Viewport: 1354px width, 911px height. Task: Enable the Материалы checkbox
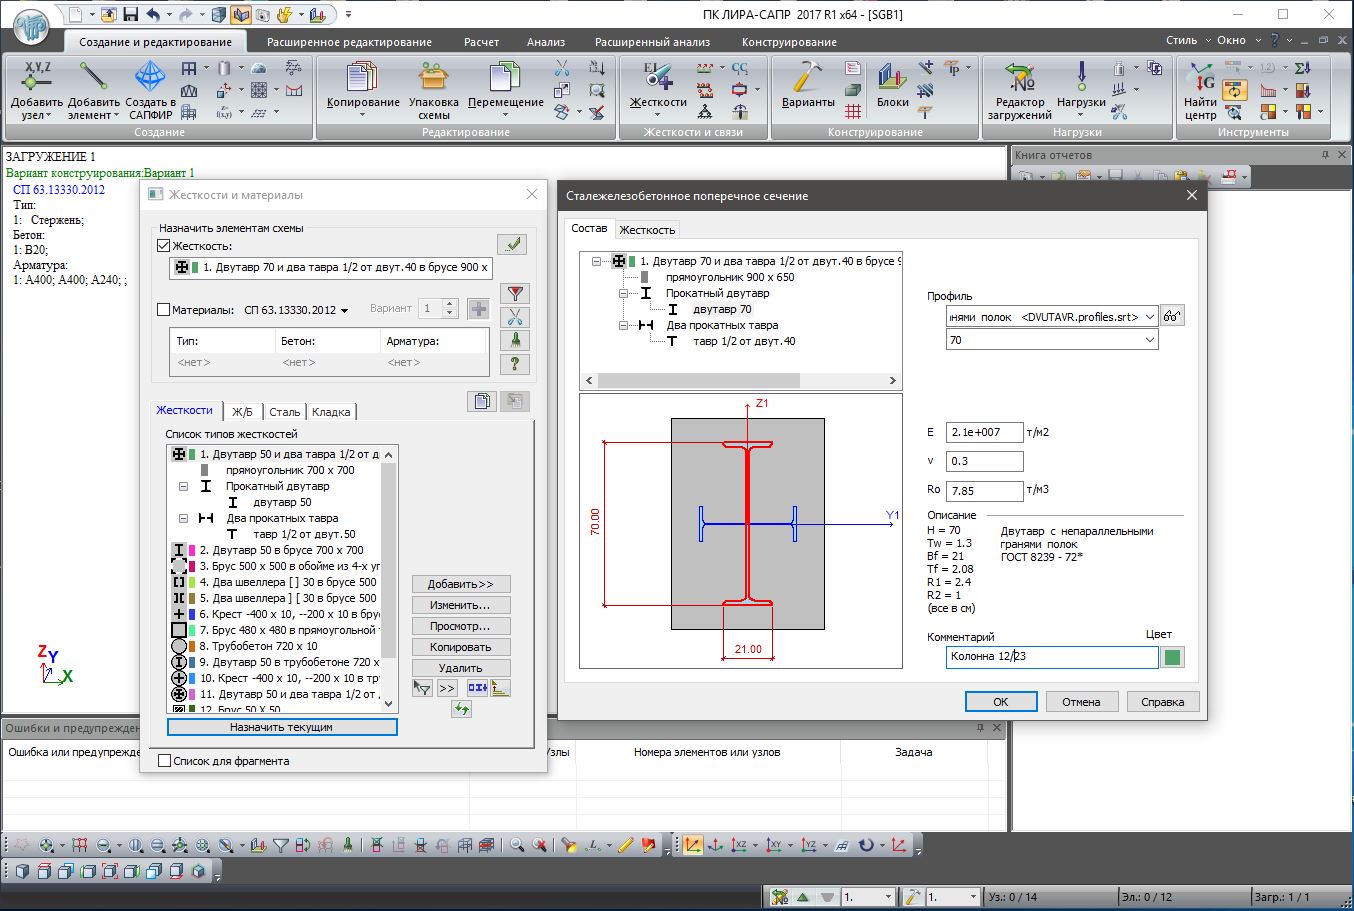(165, 310)
